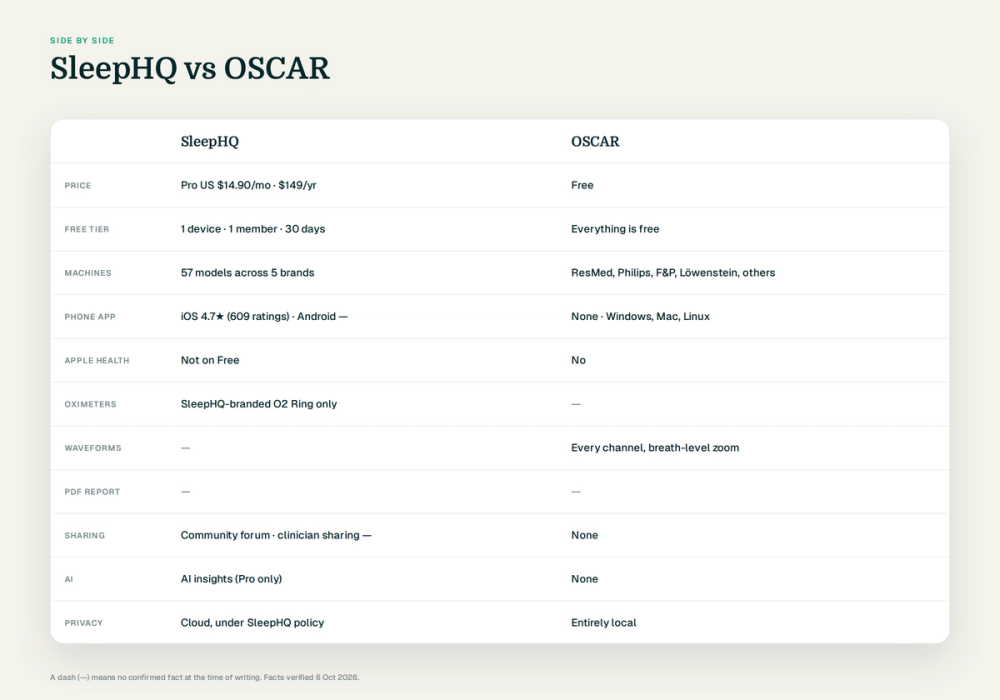Click the 'Entirely local' privacy cell
Screen dimensions: 1000x700
604,623
